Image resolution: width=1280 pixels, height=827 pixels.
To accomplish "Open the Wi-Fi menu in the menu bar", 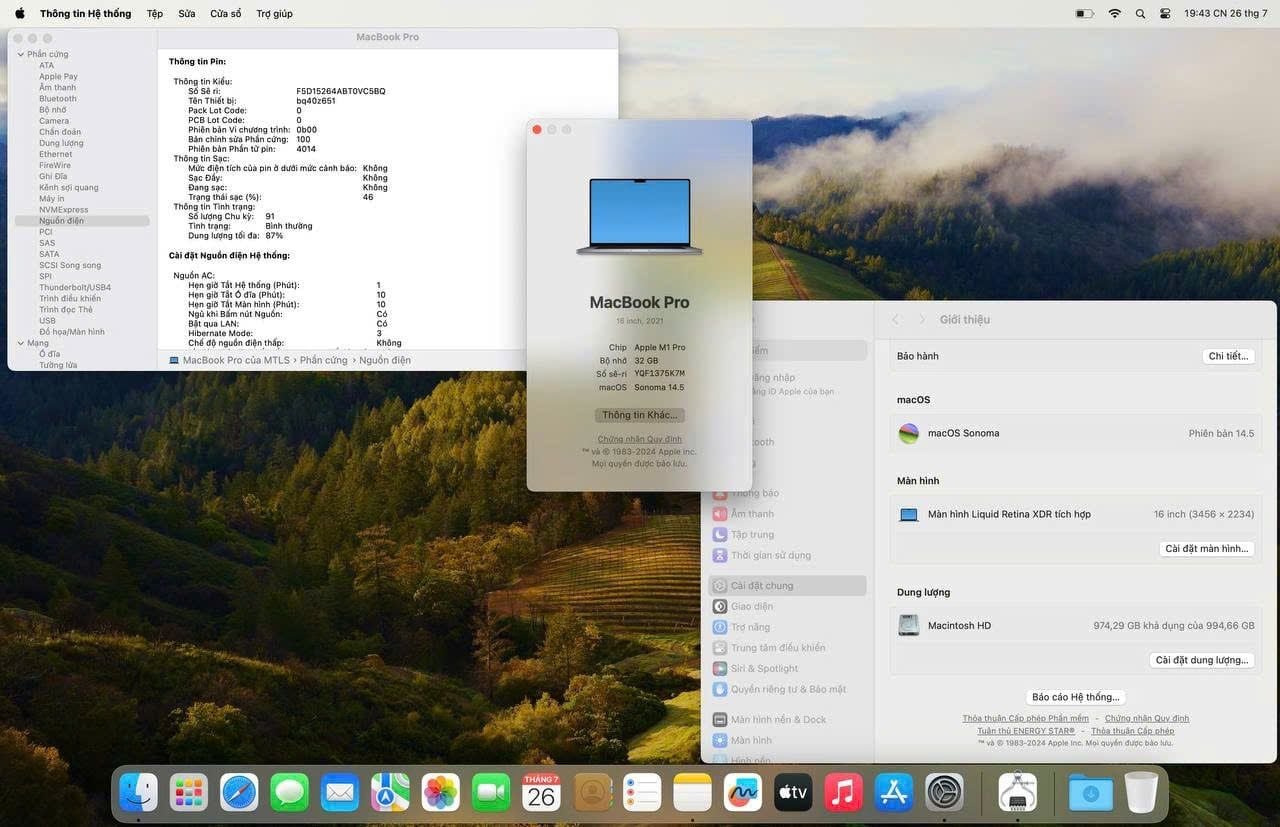I will coord(1115,14).
